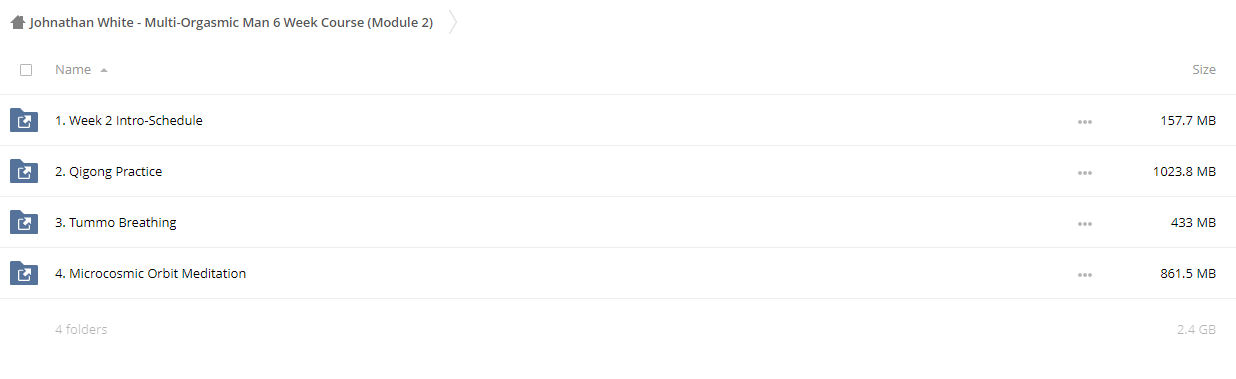The image size is (1236, 379).
Task: Open the more options dots for Week 2 Intro-Schedule
Action: pos(1085,122)
